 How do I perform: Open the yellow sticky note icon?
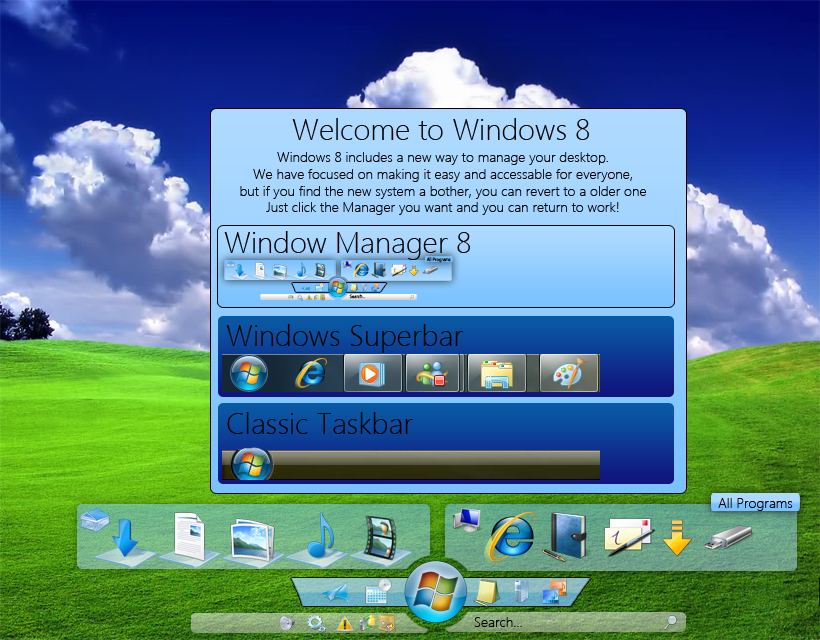(486, 592)
